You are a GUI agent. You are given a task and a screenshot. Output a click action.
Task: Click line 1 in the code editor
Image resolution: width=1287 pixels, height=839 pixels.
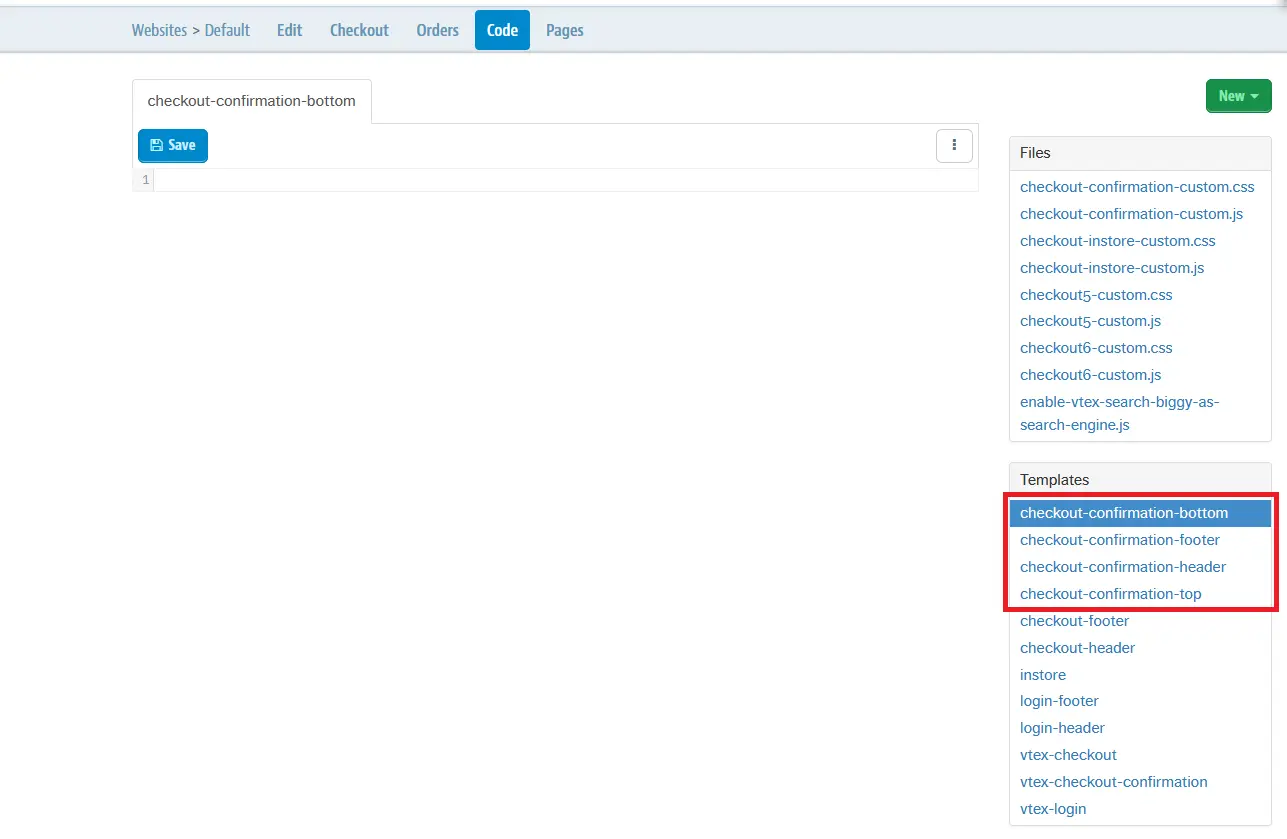pos(565,180)
